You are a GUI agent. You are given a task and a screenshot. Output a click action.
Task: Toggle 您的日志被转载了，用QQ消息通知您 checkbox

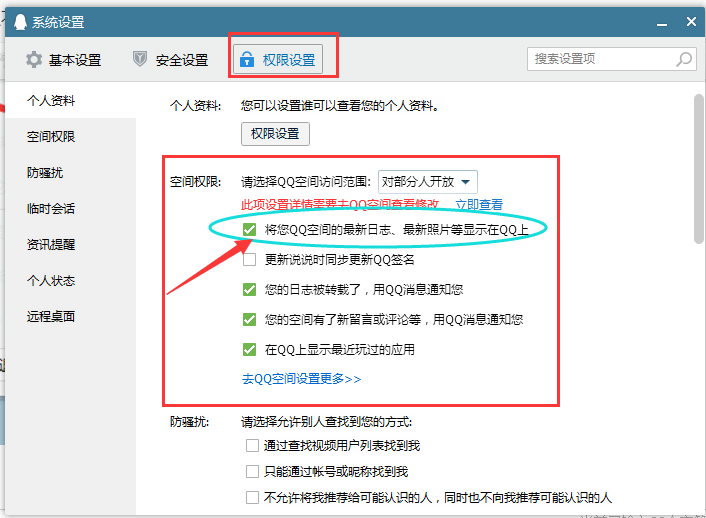[x=249, y=289]
